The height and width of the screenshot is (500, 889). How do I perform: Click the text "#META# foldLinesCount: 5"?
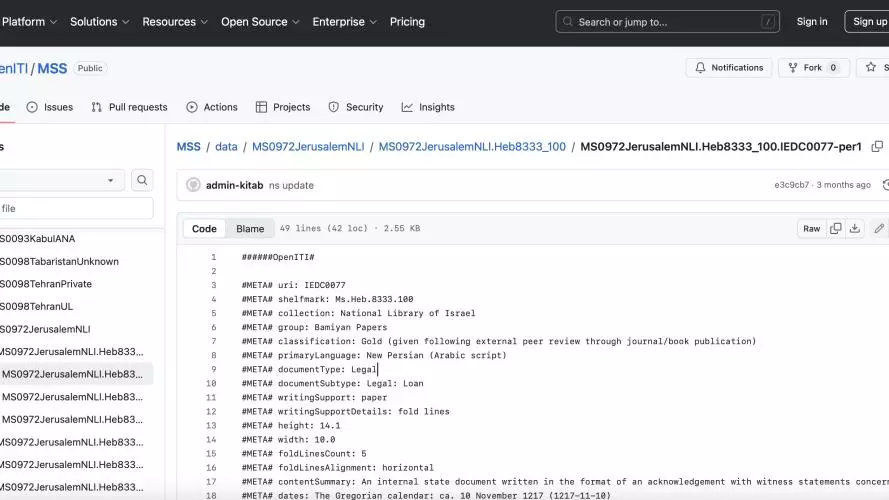tap(304, 454)
